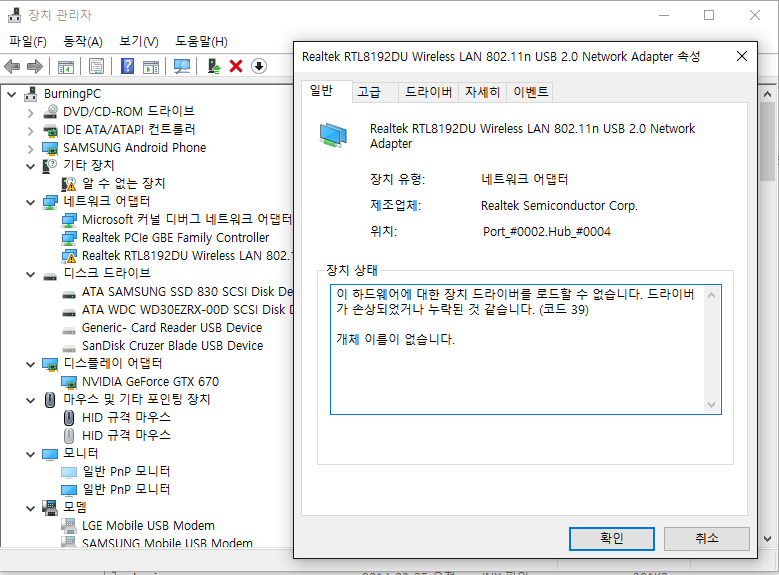Click the red X uninstall device icon

coord(236,66)
